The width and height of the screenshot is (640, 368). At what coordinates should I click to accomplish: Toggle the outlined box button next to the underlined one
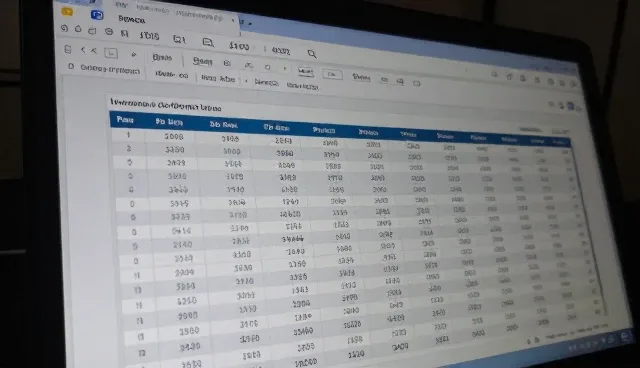coord(332,75)
